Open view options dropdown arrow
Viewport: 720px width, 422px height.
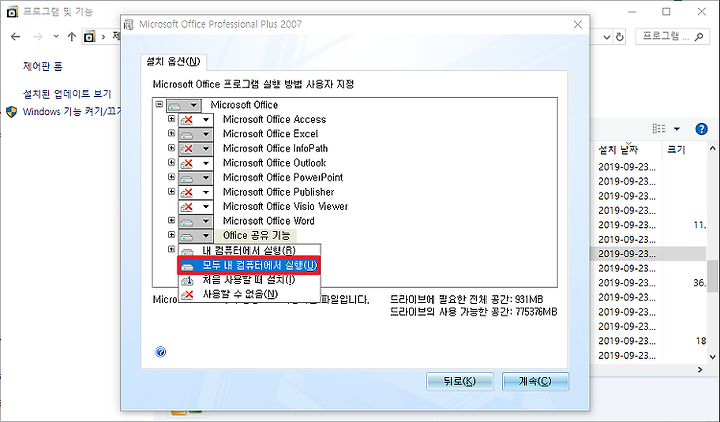[676, 129]
